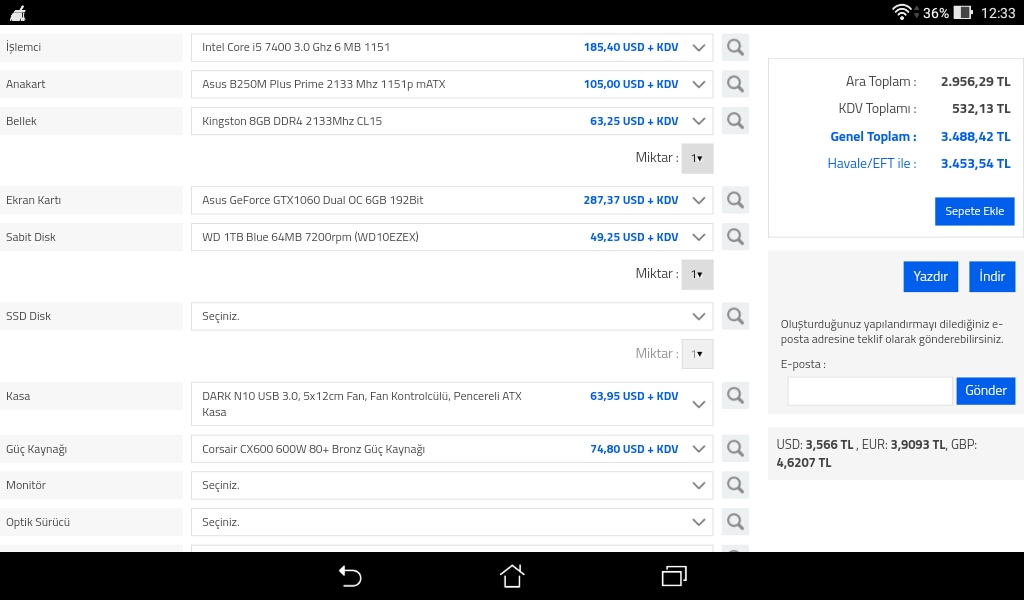This screenshot has height=600, width=1024.
Task: Expand the İşlemci Intel Core i5 dropdown
Action: (x=452, y=48)
